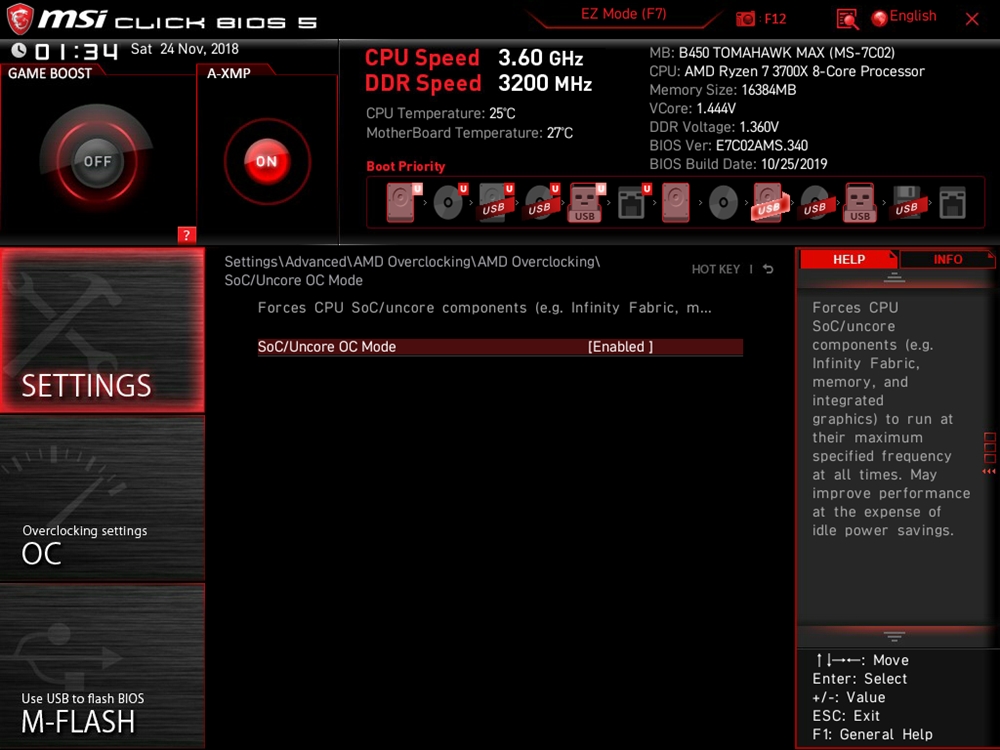Select the legacy USB CD/DVD boot icon
This screenshot has width=1000, height=750.
pyautogui.click(x=814, y=203)
